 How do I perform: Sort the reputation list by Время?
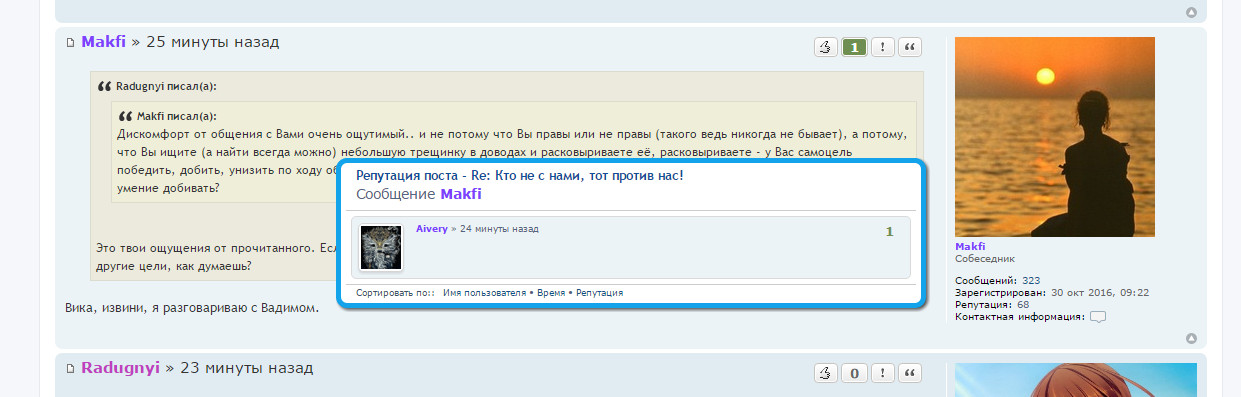coord(551,292)
